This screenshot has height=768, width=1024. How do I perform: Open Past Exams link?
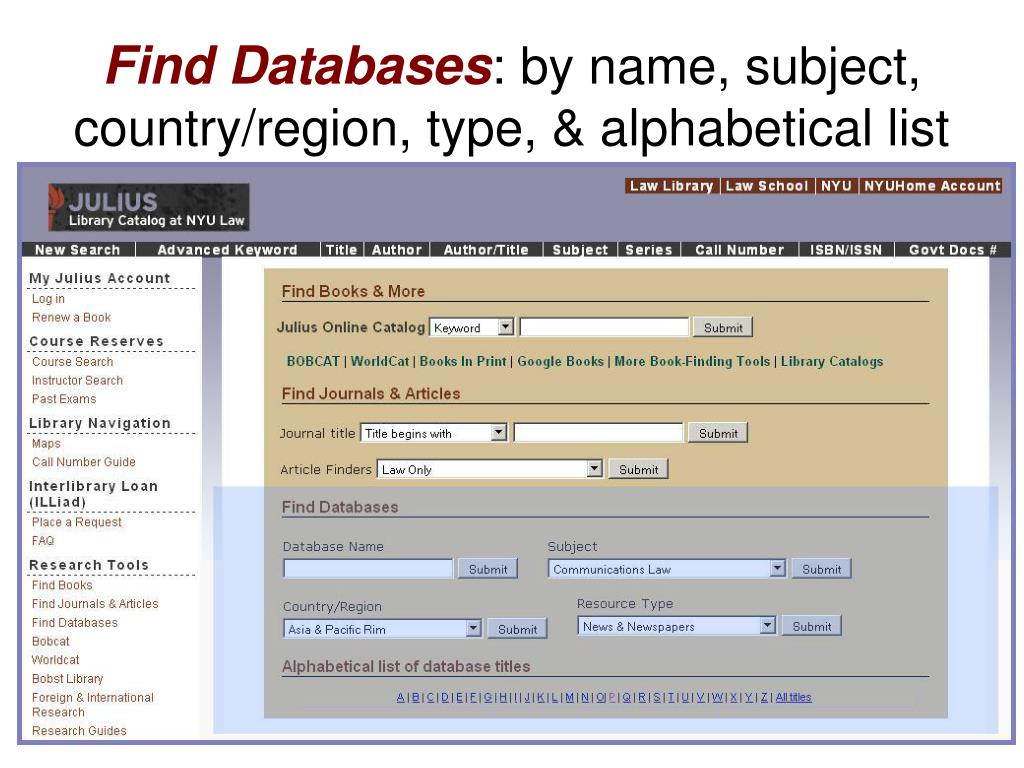coord(64,399)
